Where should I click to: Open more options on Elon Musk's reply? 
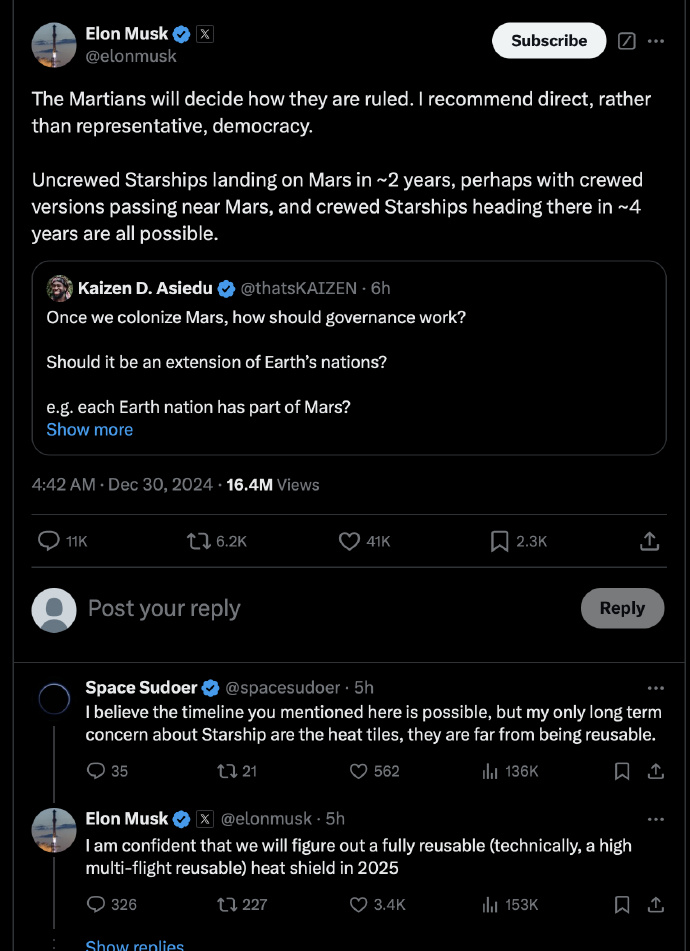[x=655, y=819]
